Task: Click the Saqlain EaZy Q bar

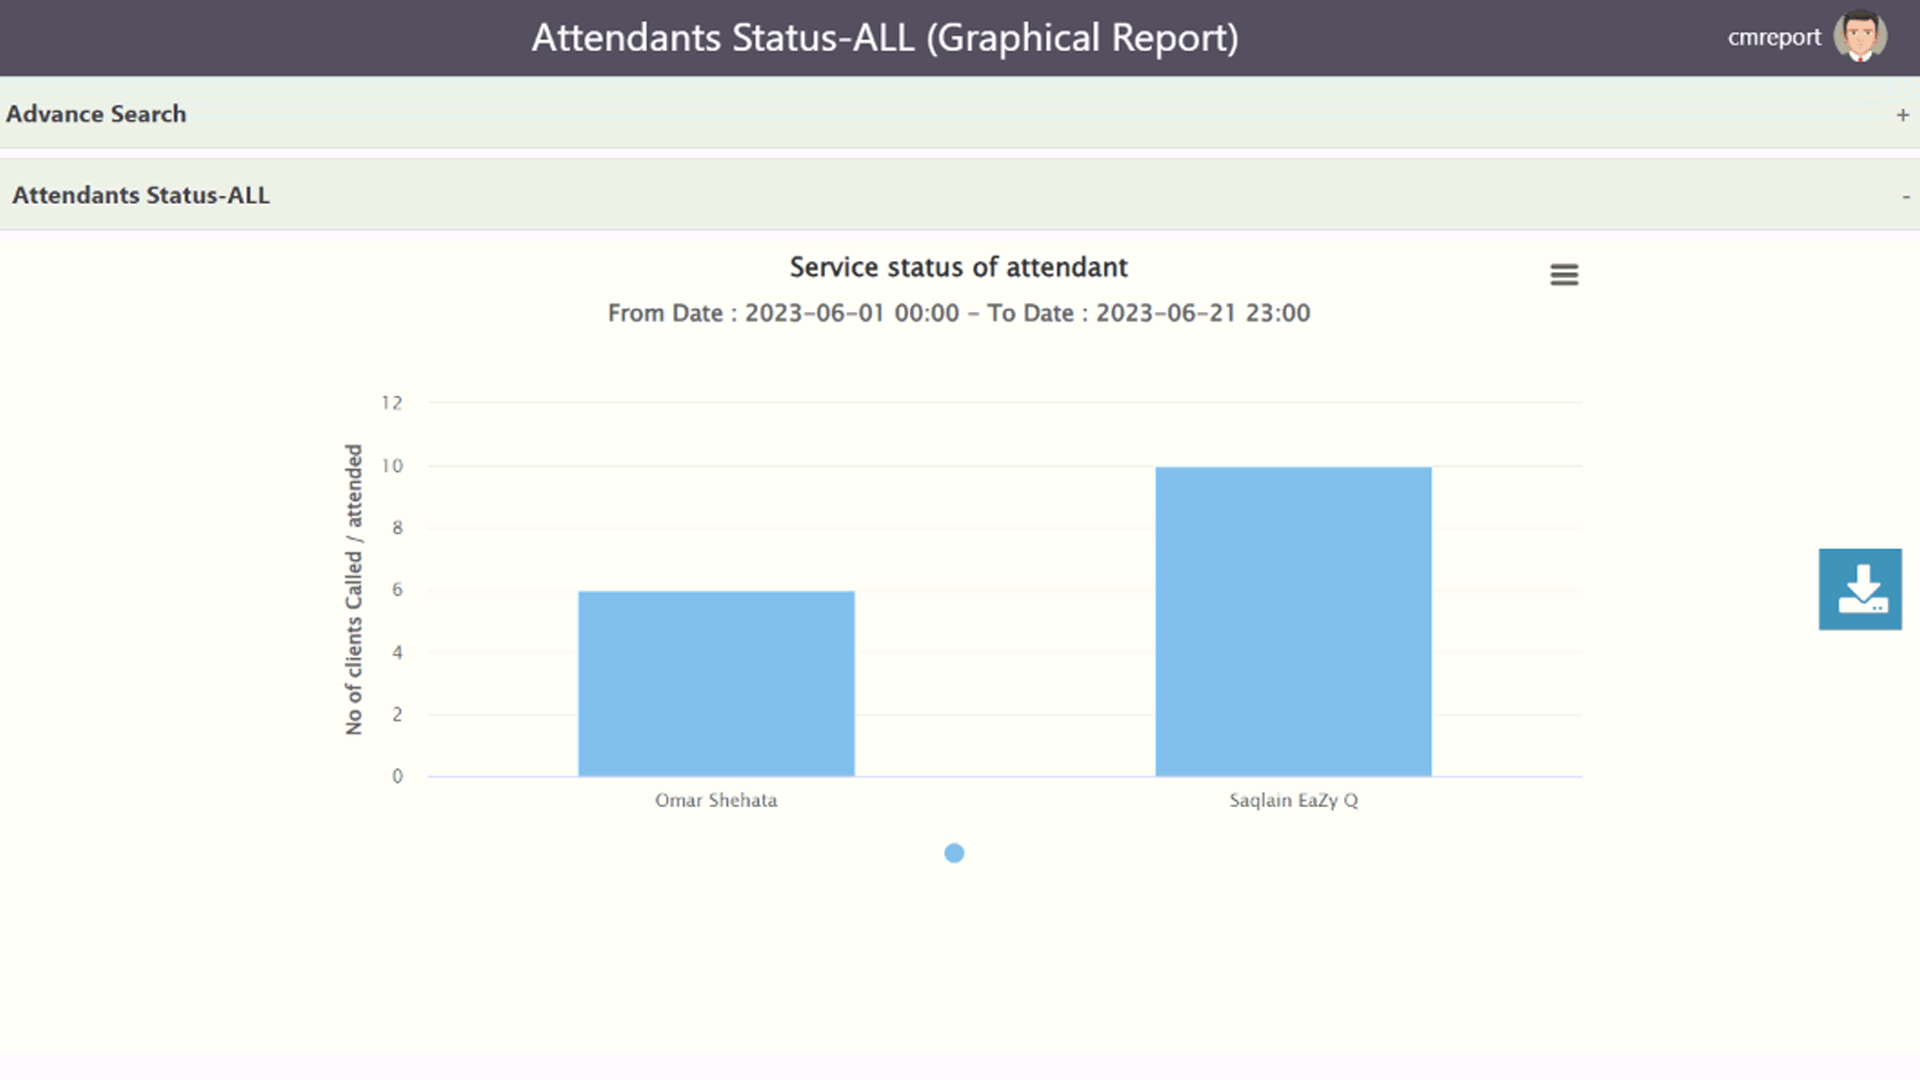Action: coord(1293,621)
